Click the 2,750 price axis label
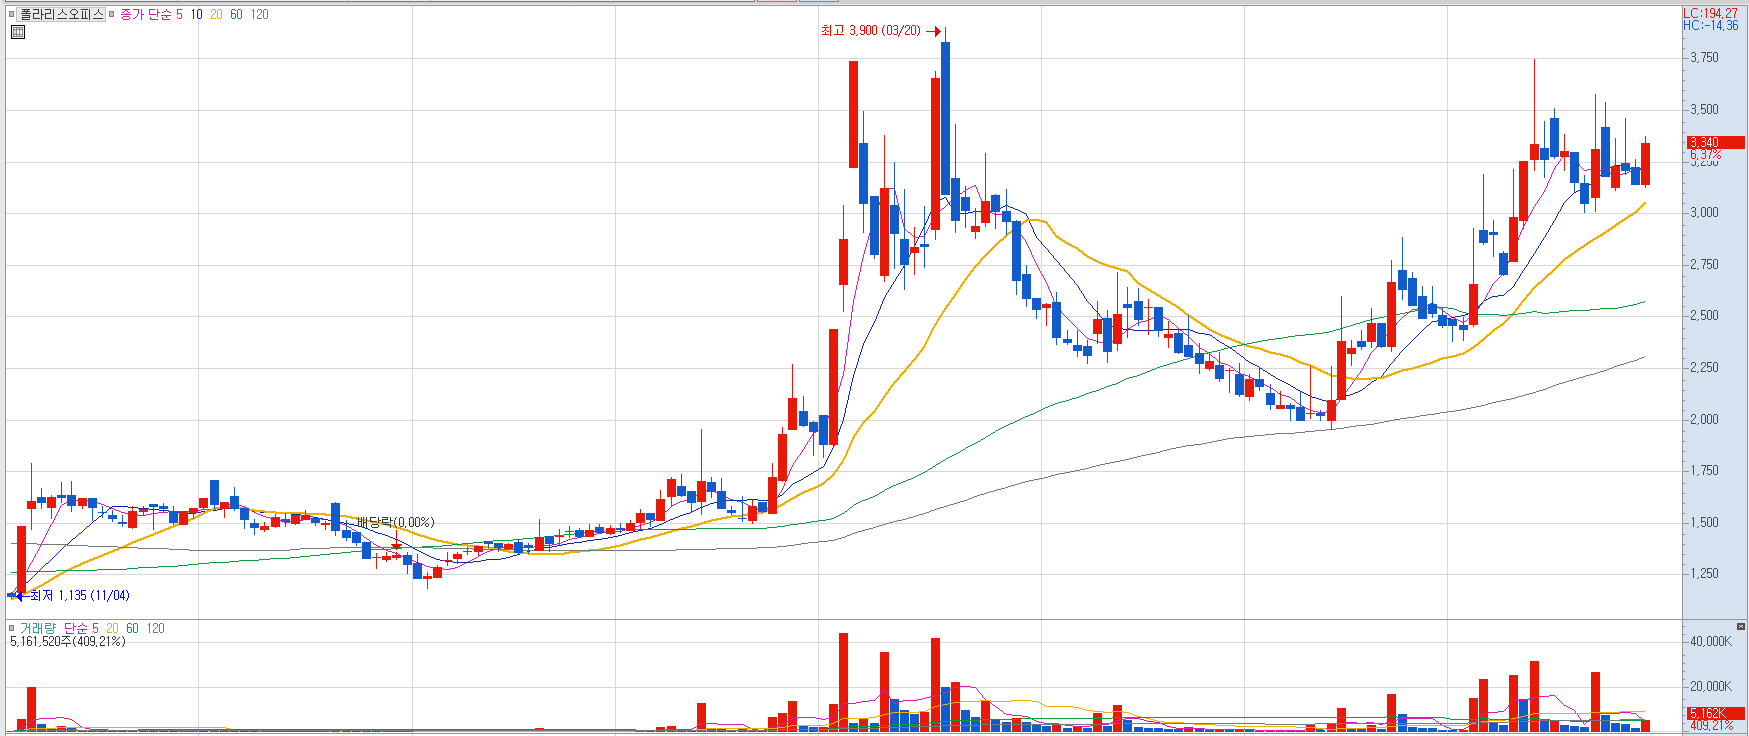Viewport: 1749px width, 736px height. (x=1704, y=265)
